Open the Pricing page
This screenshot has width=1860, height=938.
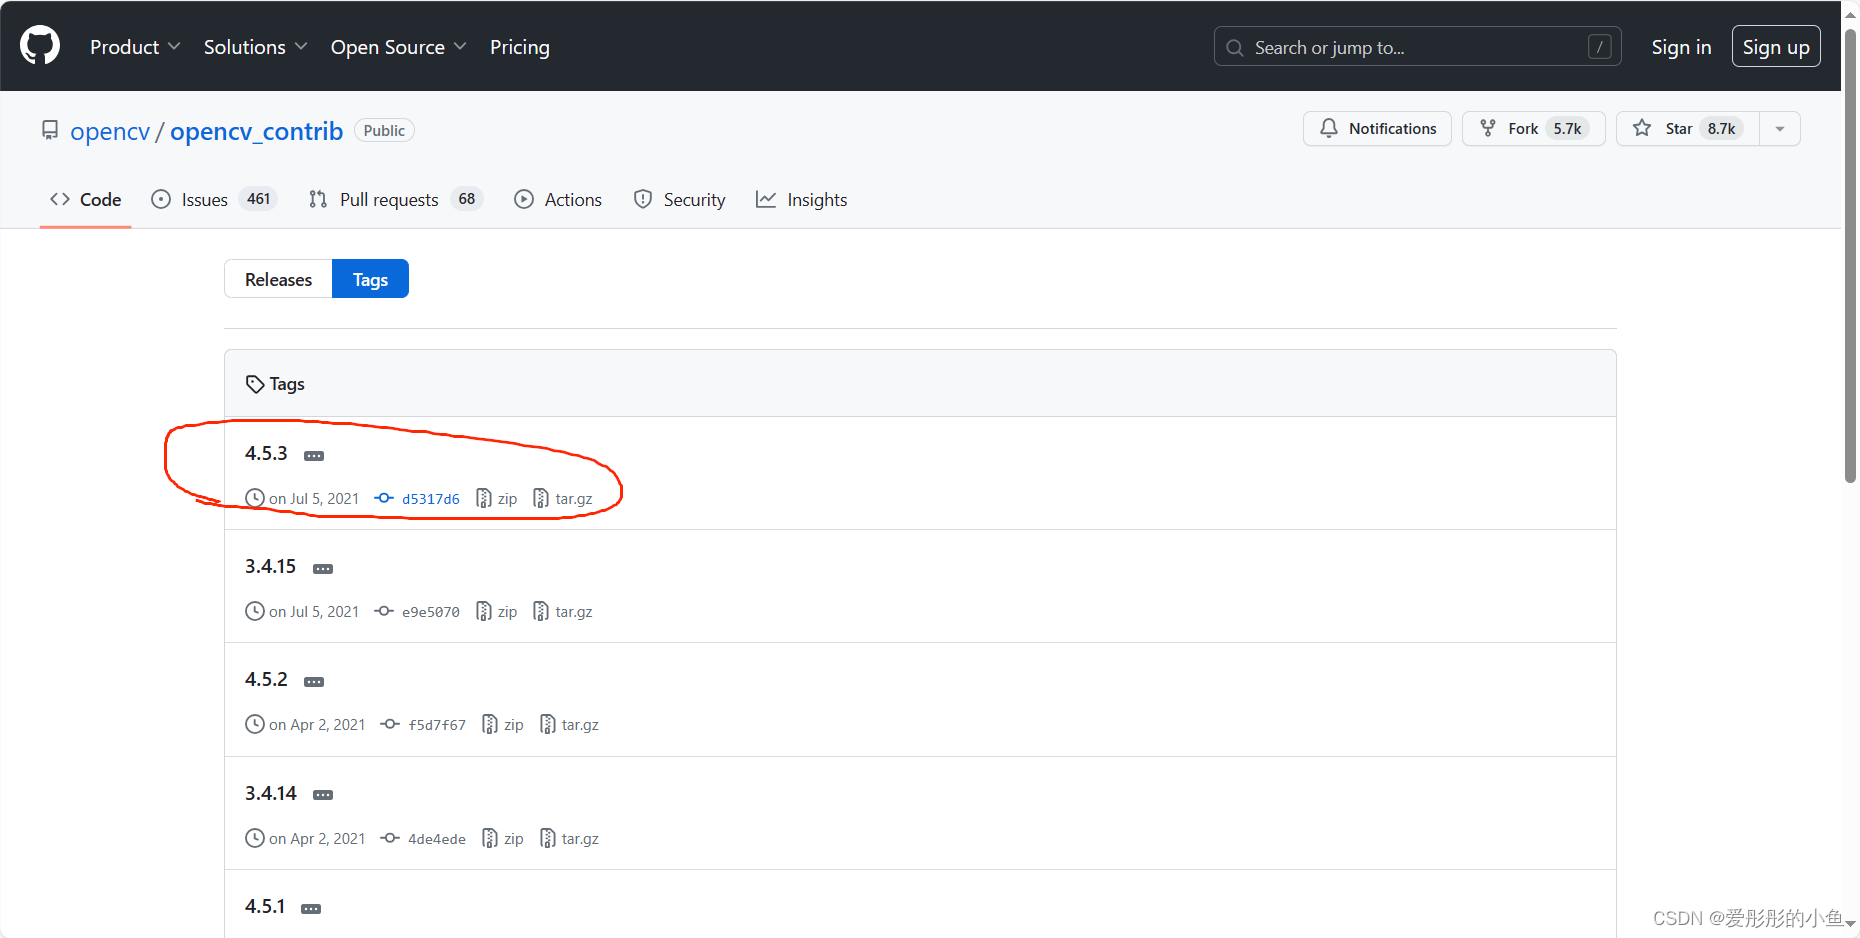520,47
